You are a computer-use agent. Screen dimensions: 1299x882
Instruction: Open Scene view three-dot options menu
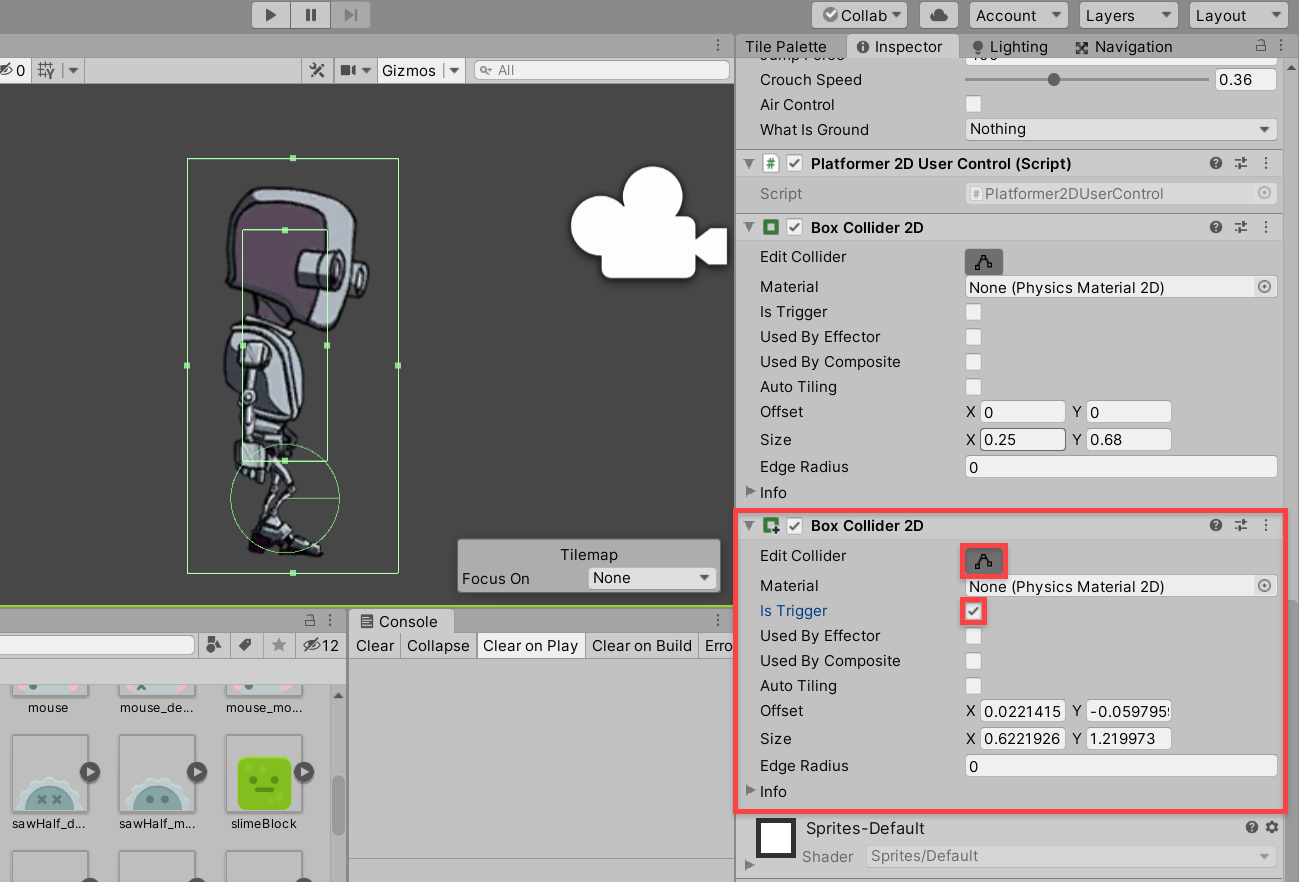point(718,46)
